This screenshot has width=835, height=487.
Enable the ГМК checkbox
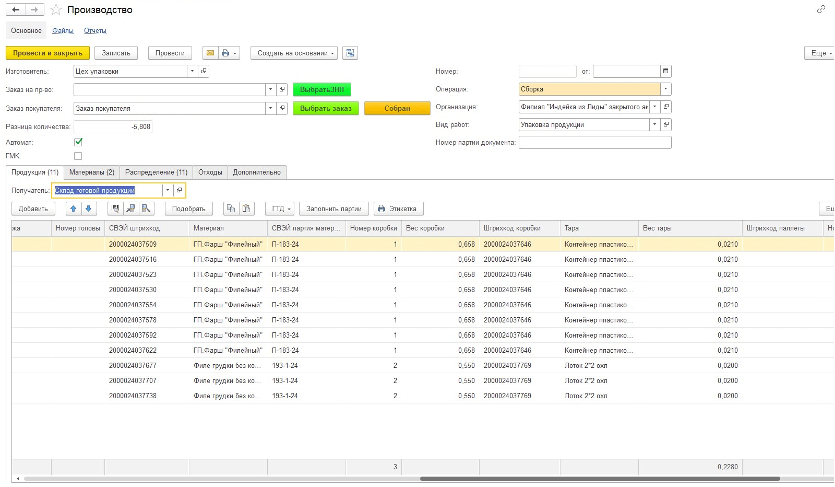[78, 156]
